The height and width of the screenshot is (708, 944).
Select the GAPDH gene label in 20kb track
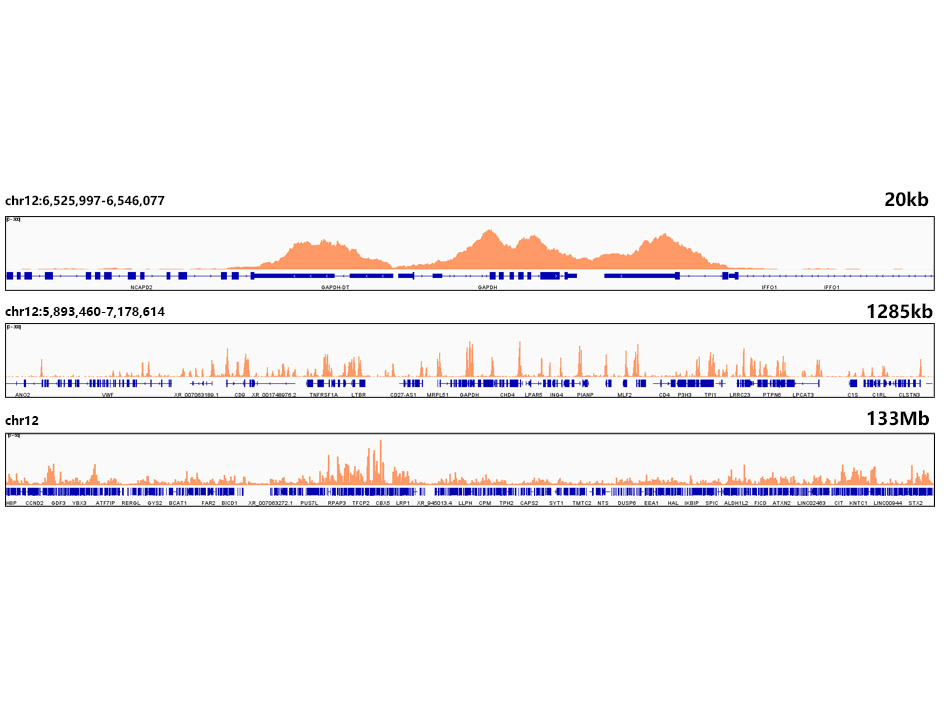(x=487, y=287)
